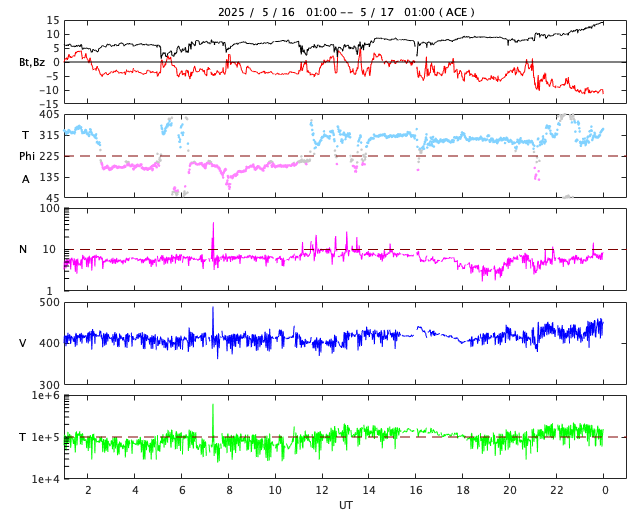
Task: Click the 'Bt,Bz' axis label
Action: point(32,62)
